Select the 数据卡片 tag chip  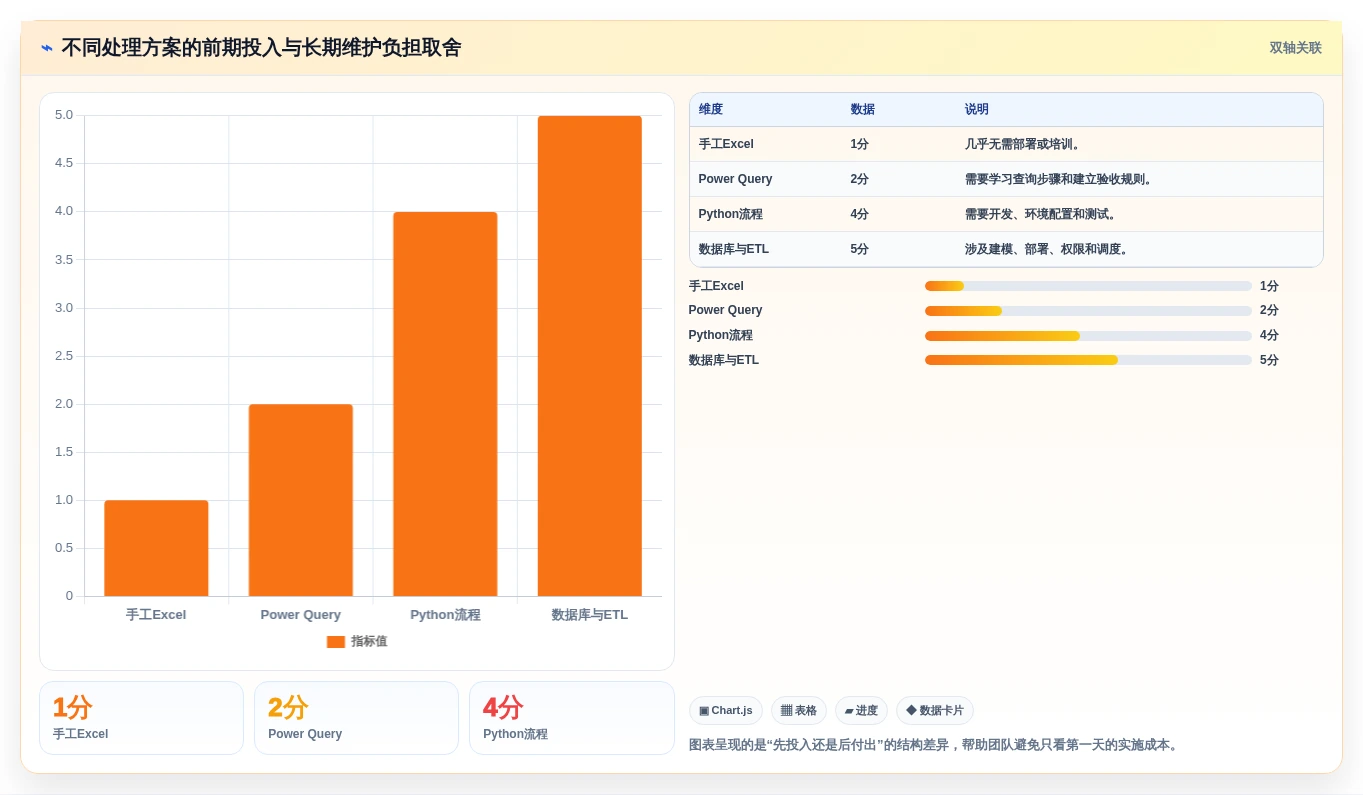[x=935, y=711]
